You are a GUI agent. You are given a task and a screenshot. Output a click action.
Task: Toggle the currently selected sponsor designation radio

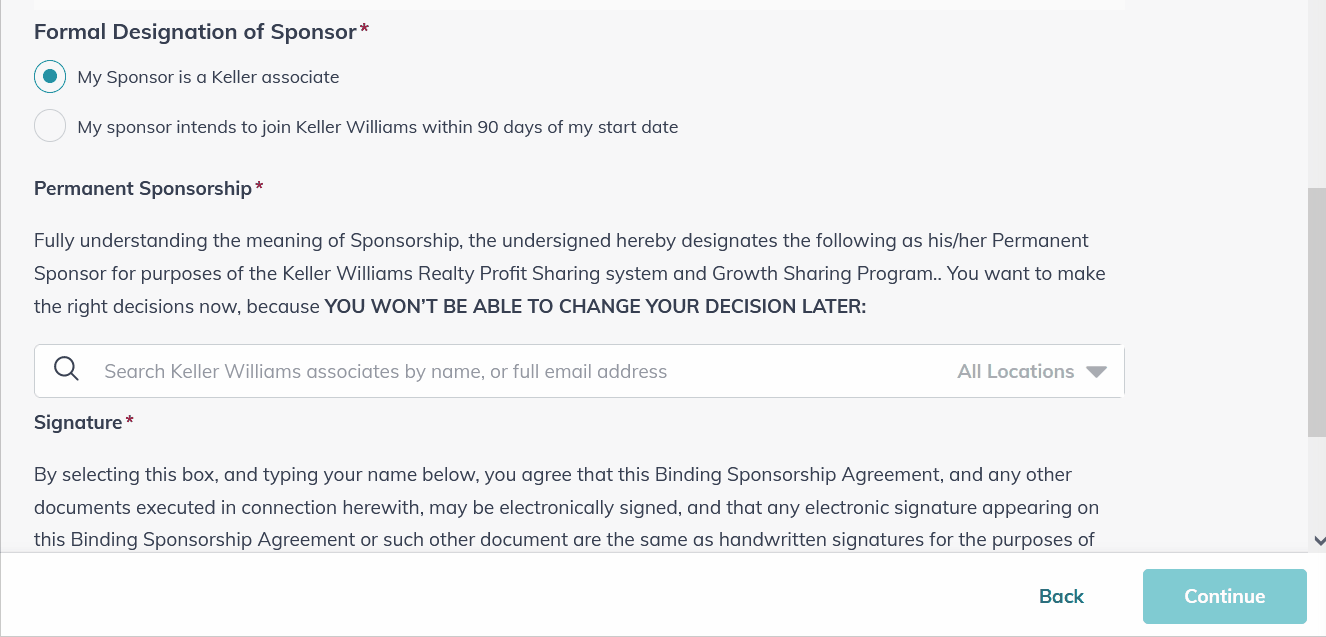(50, 76)
